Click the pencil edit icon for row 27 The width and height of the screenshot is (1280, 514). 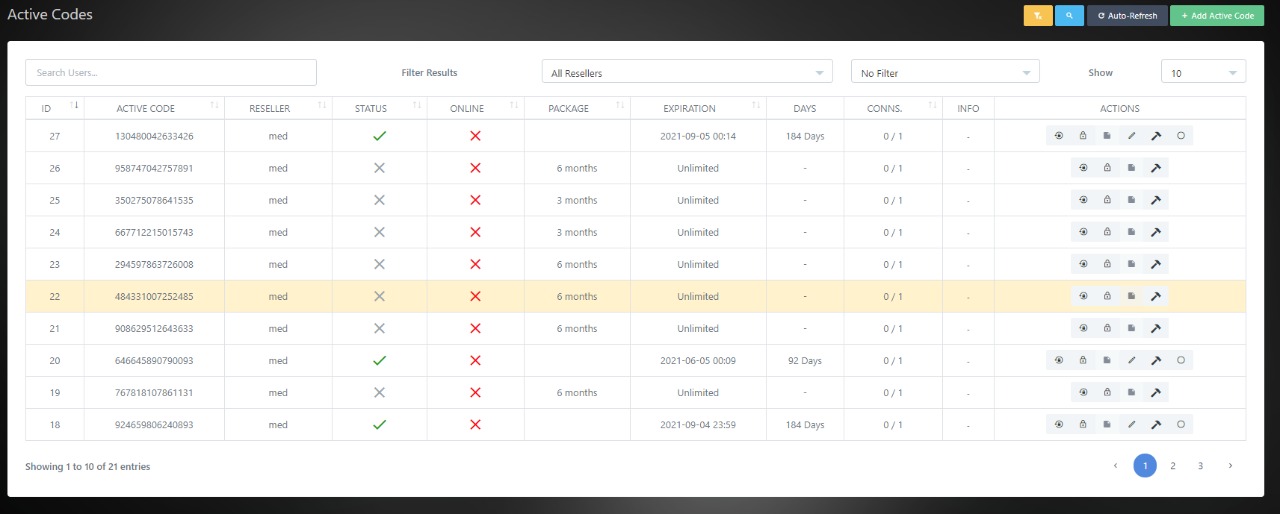(x=1132, y=136)
